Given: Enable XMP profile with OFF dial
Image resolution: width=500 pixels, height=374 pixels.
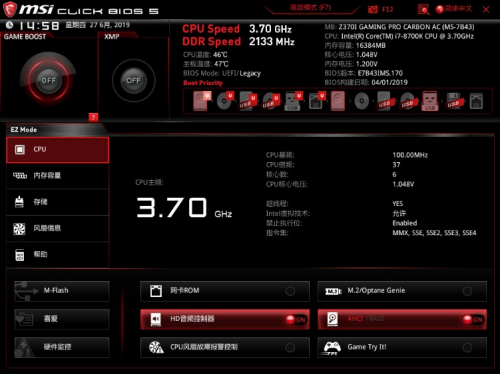Looking at the screenshot, I should tap(133, 80).
